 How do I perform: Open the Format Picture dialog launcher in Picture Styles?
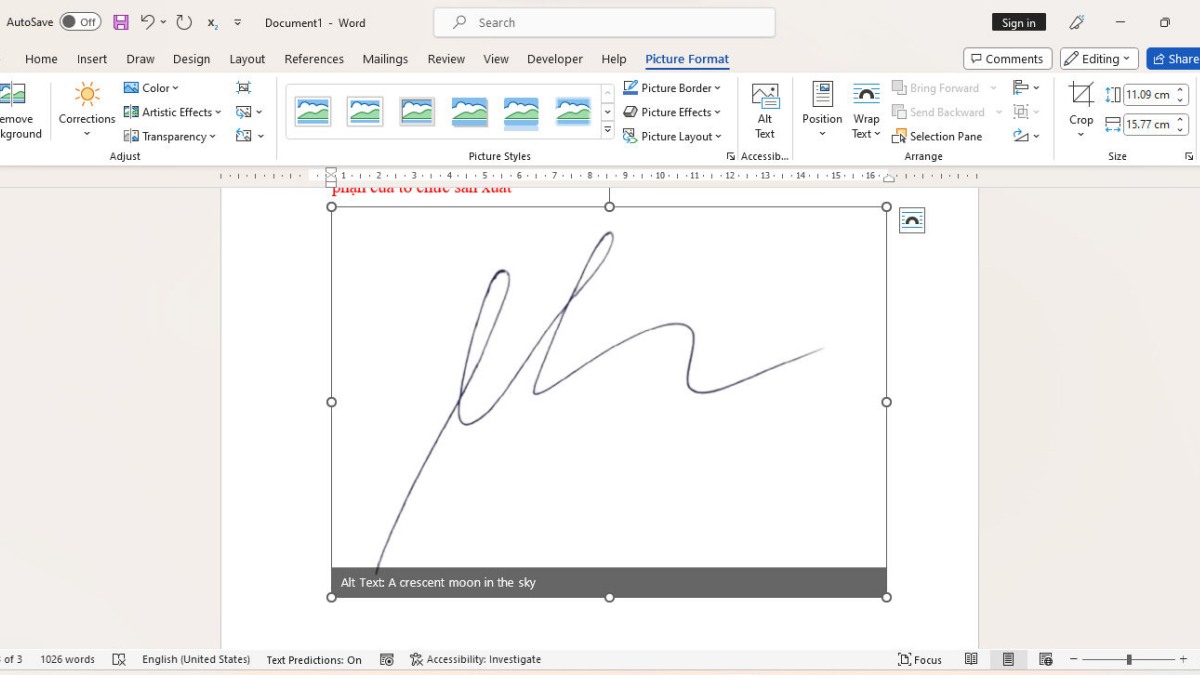tap(731, 157)
